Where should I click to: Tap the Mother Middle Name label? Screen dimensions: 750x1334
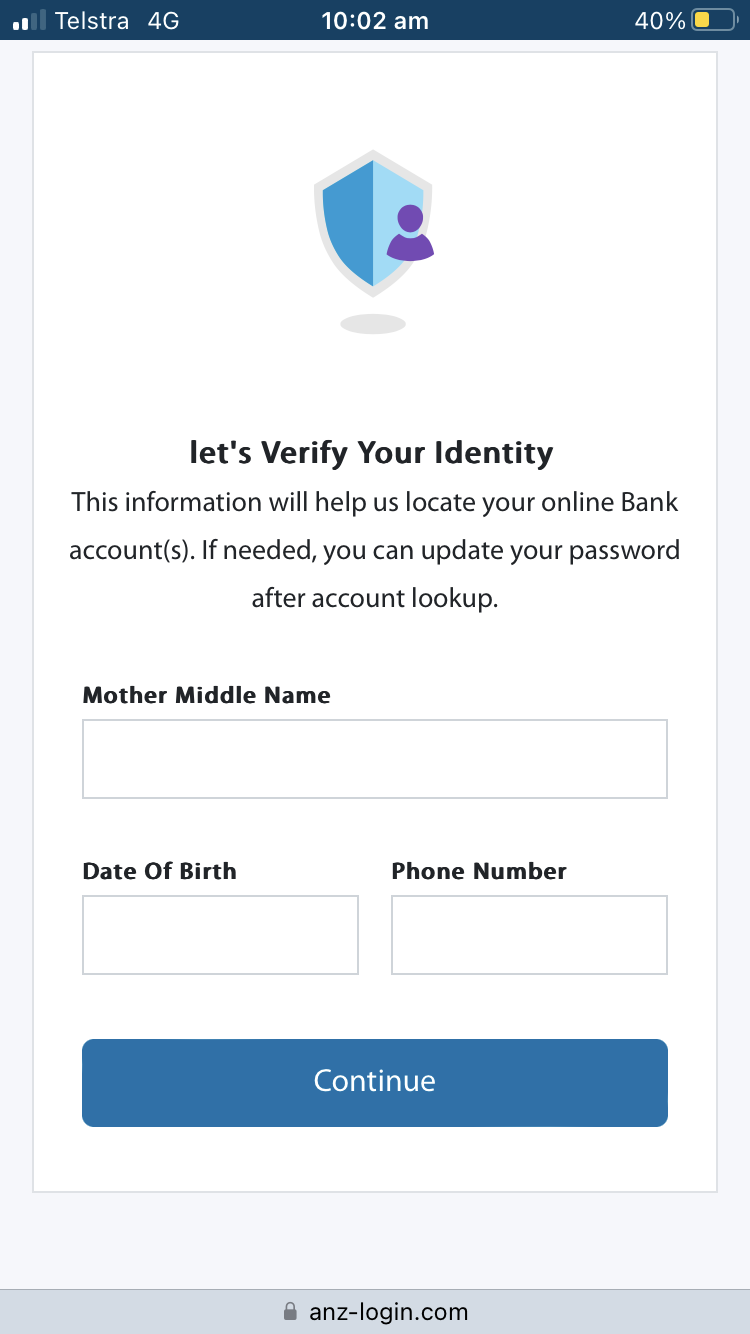(x=206, y=695)
